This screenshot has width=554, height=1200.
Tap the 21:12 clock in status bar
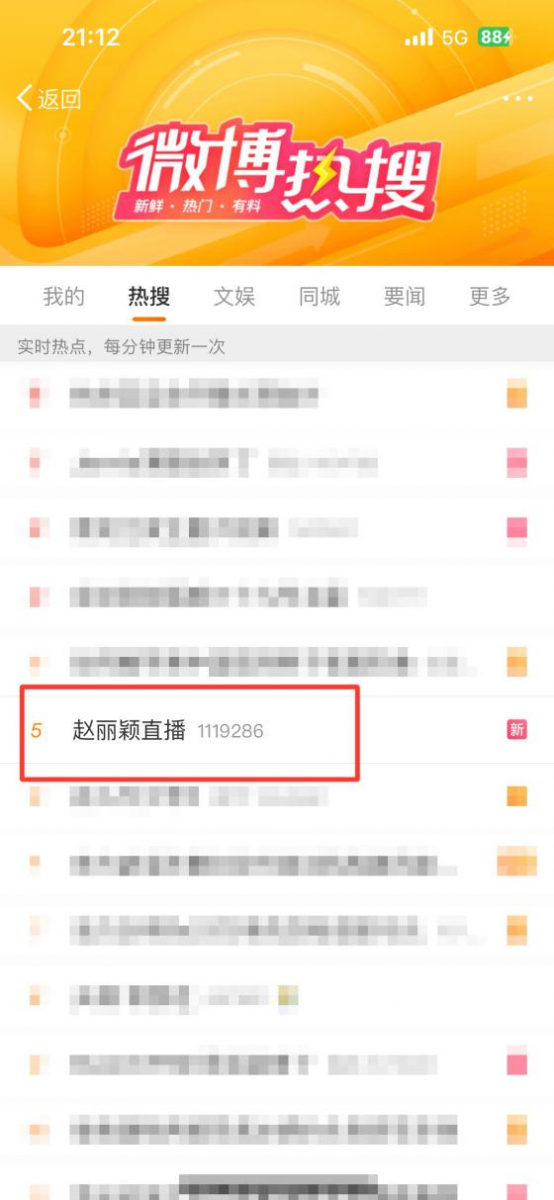coord(90,38)
